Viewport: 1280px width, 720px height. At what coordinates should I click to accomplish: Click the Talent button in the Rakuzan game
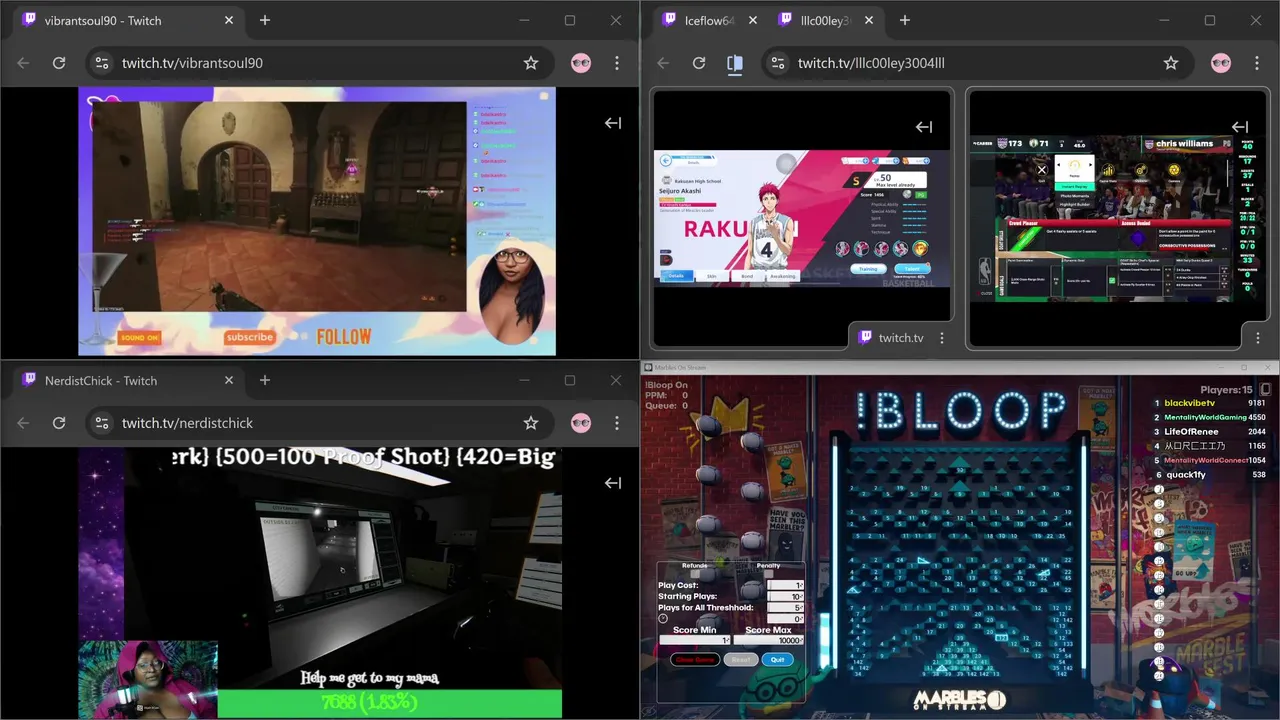click(x=913, y=269)
